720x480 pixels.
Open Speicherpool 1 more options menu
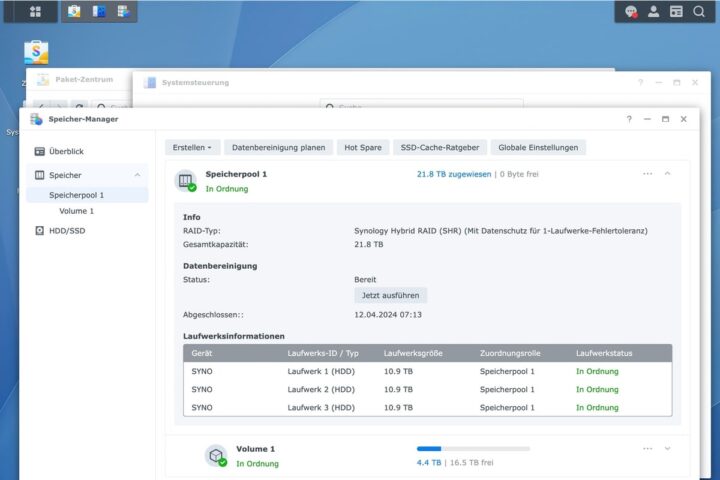(x=647, y=174)
